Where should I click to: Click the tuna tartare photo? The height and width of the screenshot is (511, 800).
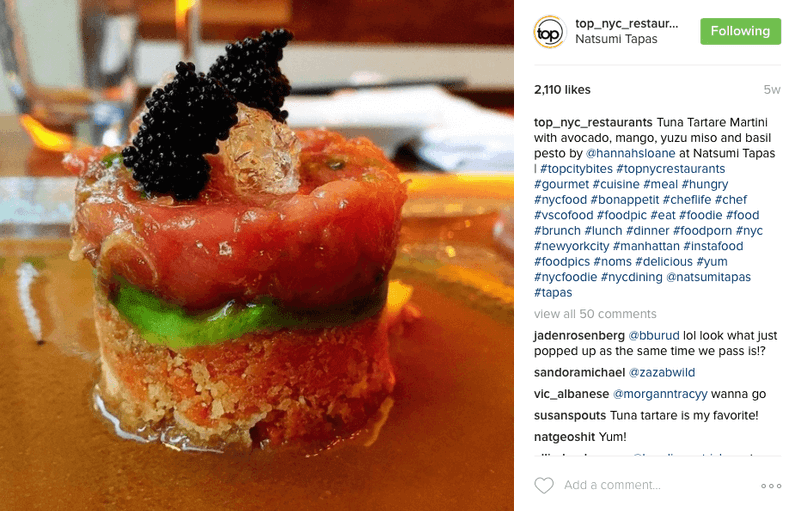[257, 256]
